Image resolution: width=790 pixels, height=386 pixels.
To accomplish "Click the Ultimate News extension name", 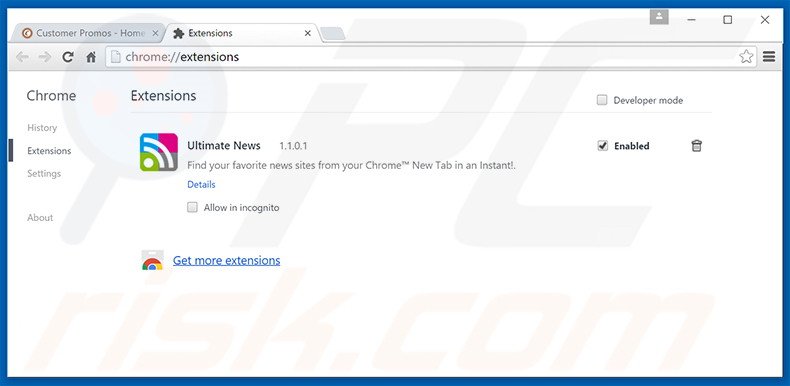I will coord(224,146).
